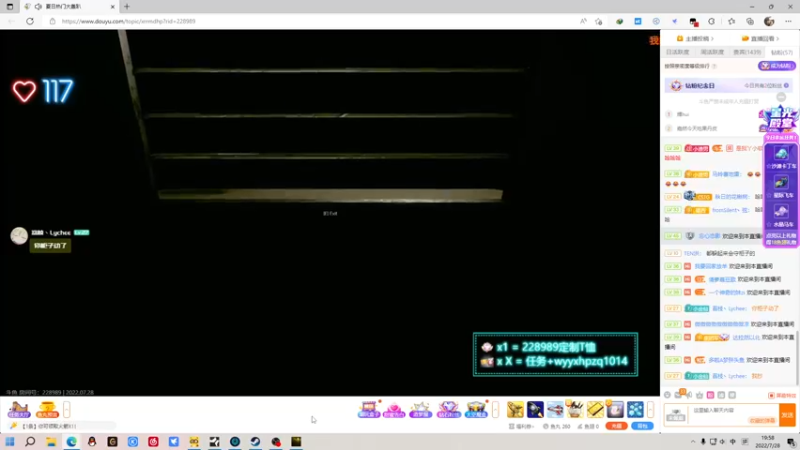This screenshot has width=800, height=450.
Task: Switch to the 贵宾(143) tab
Action: pyautogui.click(x=747, y=52)
